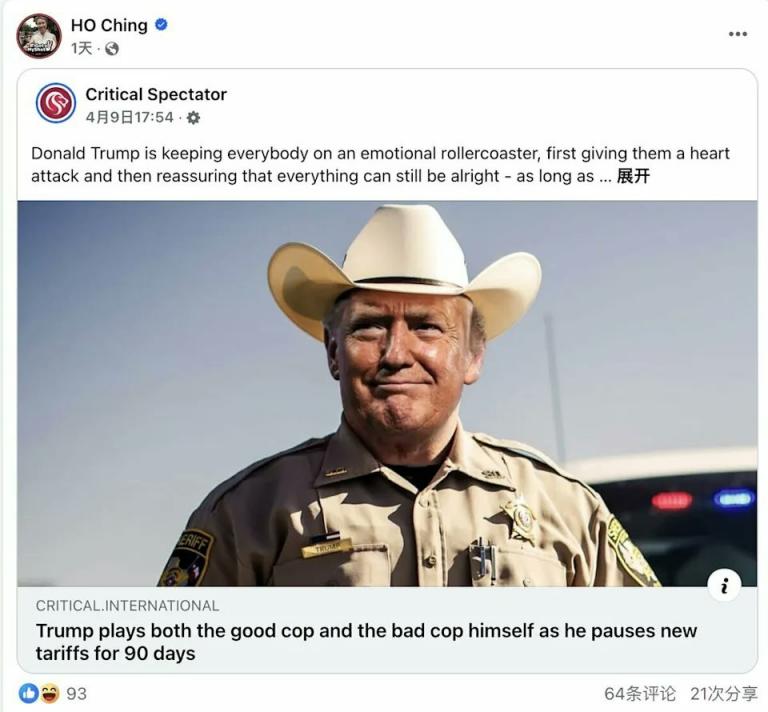Click the 4月9日17:54 shared post timestamp

click(129, 117)
